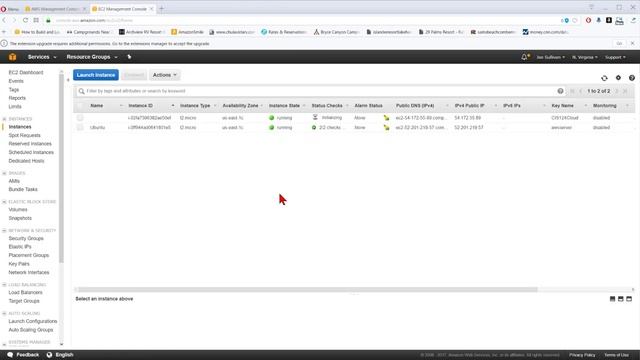Check the first unnamed instance row
640x360 pixels.
(80, 118)
